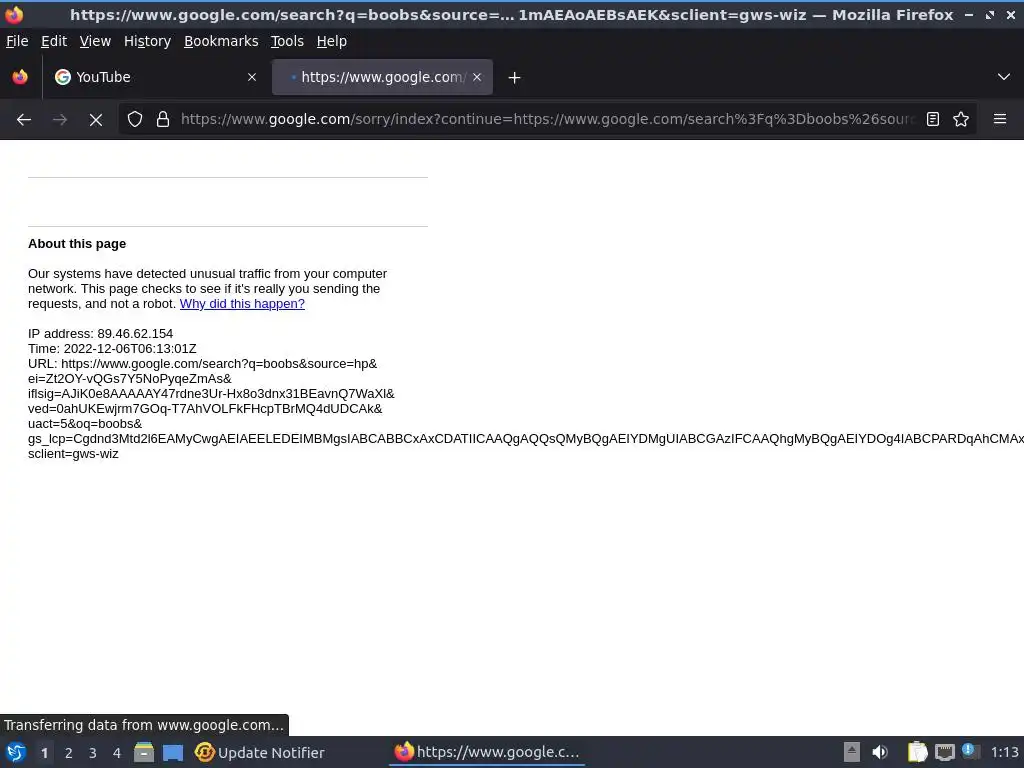Click the 'About this page' heading
1024x768 pixels.
pos(77,244)
